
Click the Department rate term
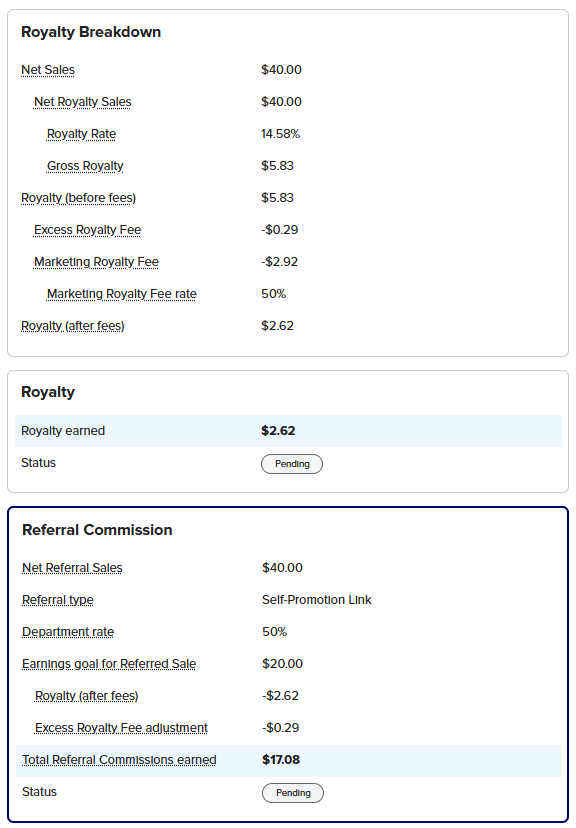click(x=68, y=632)
